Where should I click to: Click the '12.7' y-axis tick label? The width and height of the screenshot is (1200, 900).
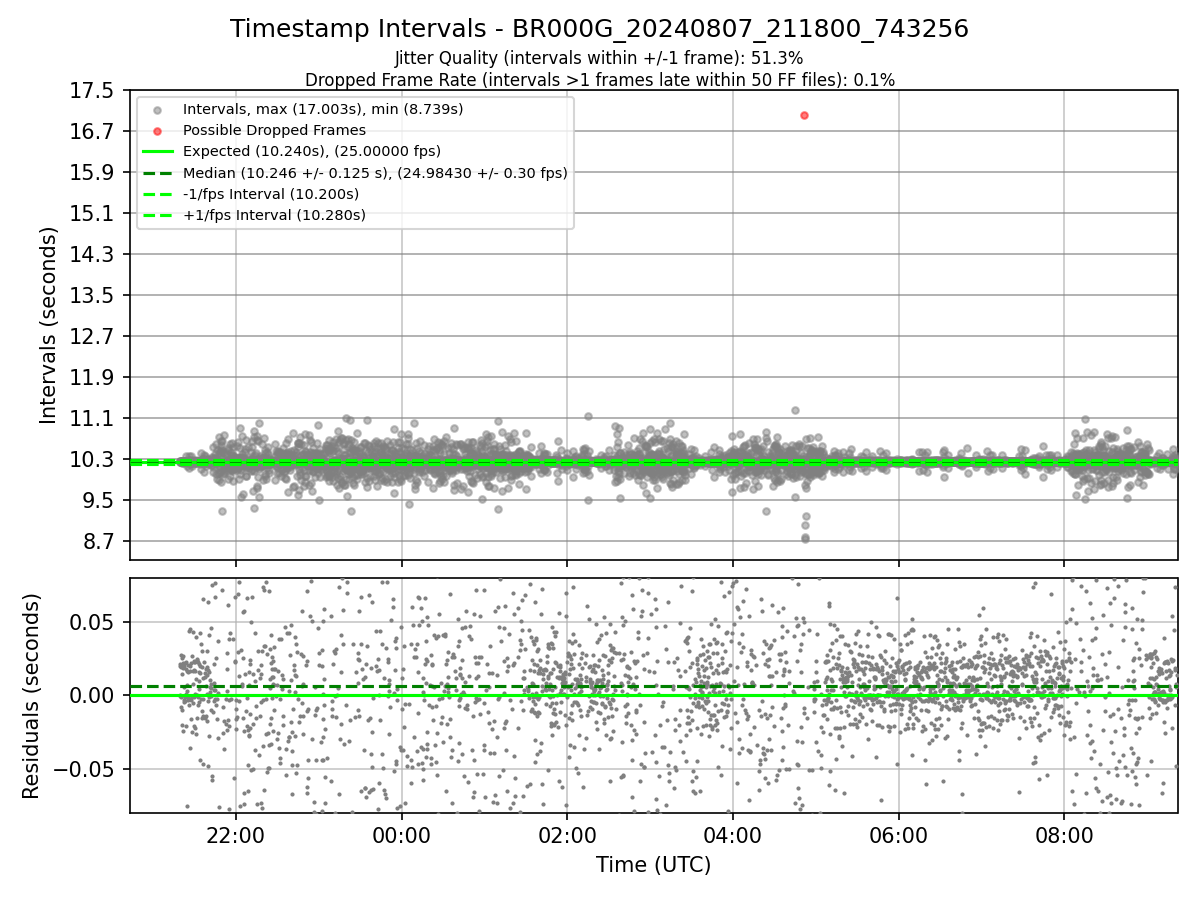[x=94, y=337]
